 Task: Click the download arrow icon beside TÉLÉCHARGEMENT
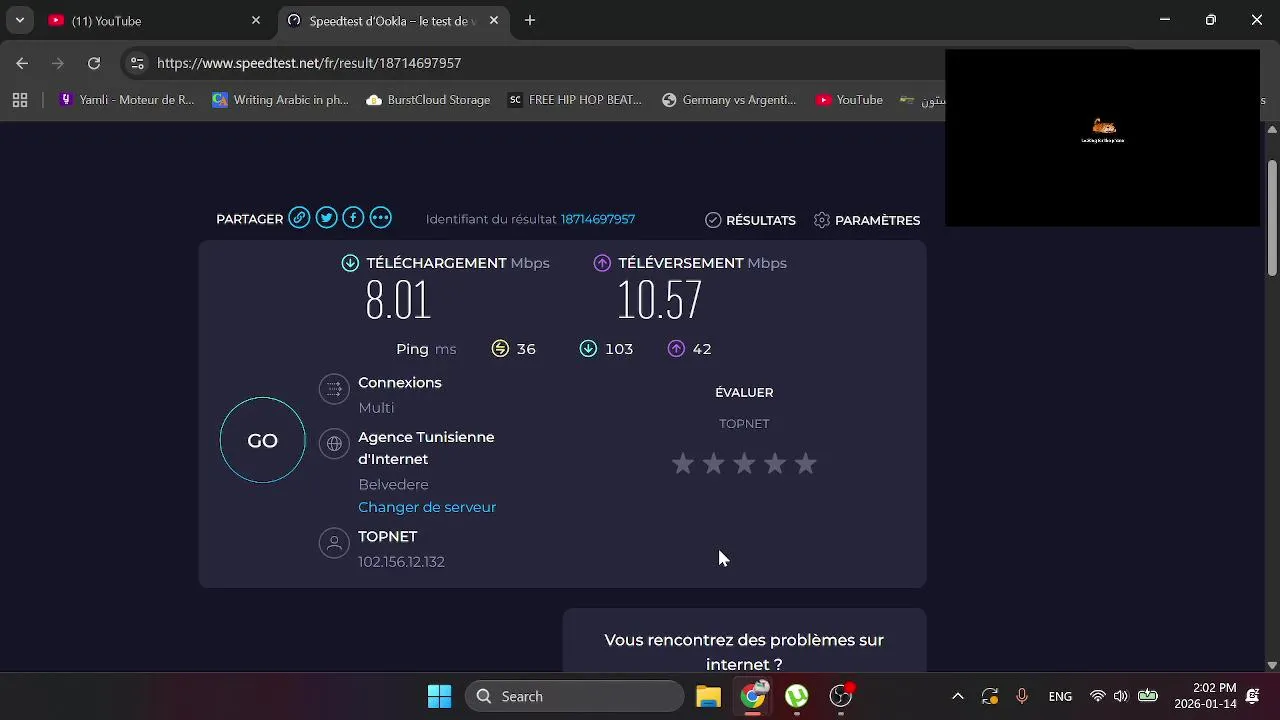pyautogui.click(x=350, y=263)
